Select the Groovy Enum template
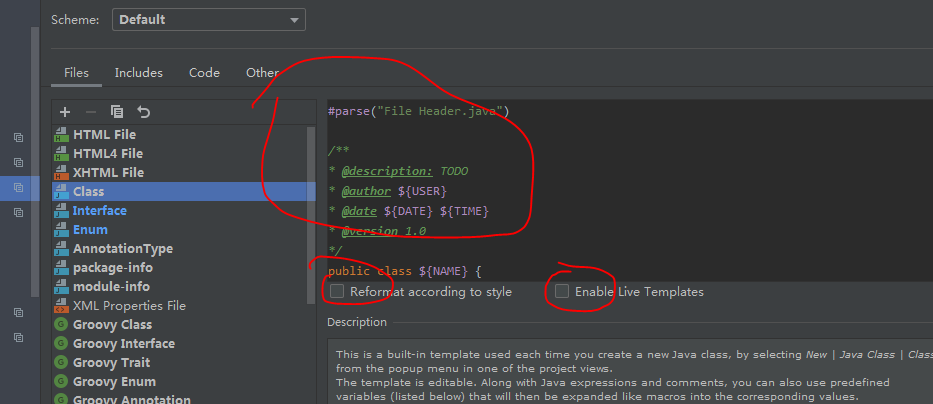Image resolution: width=933 pixels, height=404 pixels. click(184, 382)
